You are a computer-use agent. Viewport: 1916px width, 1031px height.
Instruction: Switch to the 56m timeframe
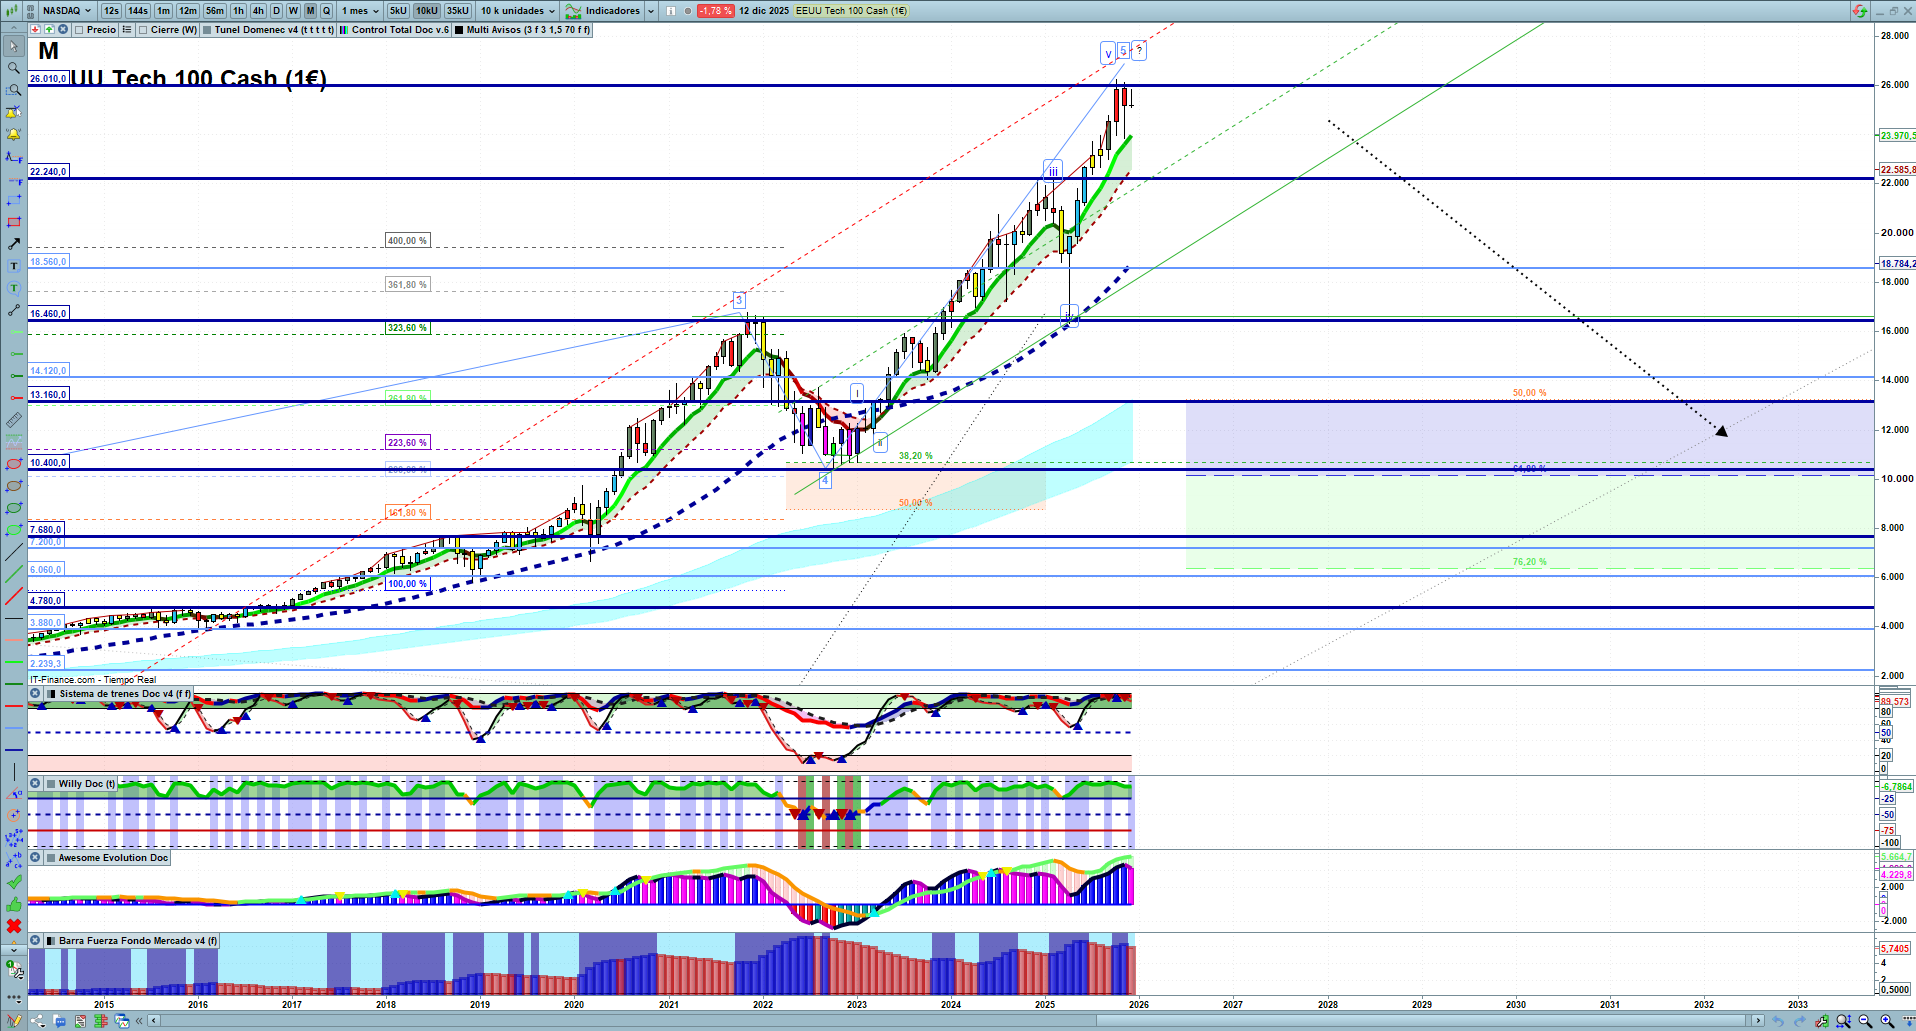point(215,11)
